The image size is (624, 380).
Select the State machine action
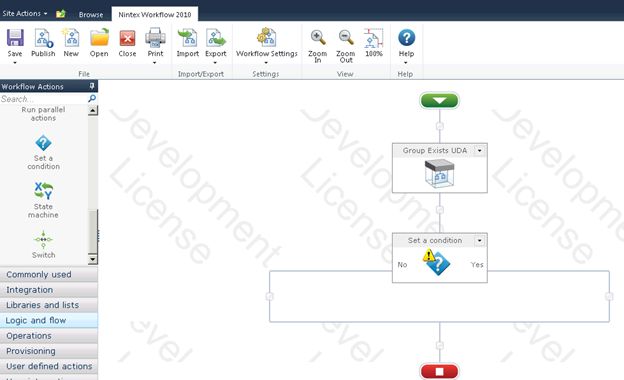43,201
